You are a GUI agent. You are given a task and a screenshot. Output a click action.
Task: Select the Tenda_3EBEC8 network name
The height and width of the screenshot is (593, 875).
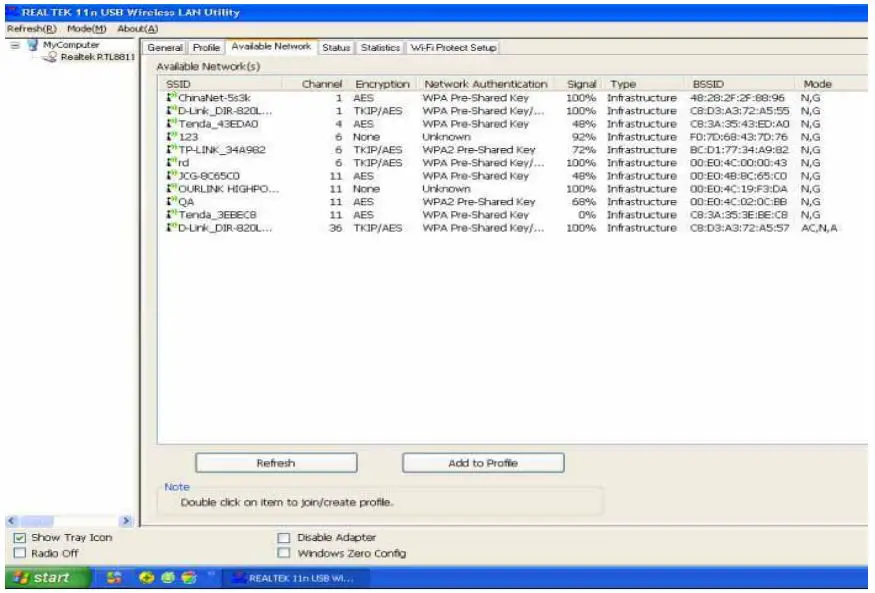coord(218,214)
